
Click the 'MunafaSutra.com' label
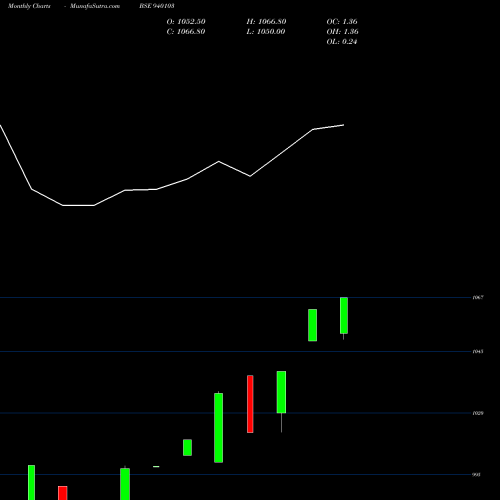coord(95,6)
